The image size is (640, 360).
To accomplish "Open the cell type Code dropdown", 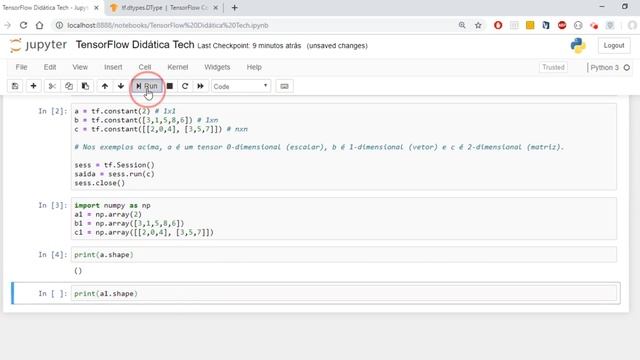I will click(241, 86).
